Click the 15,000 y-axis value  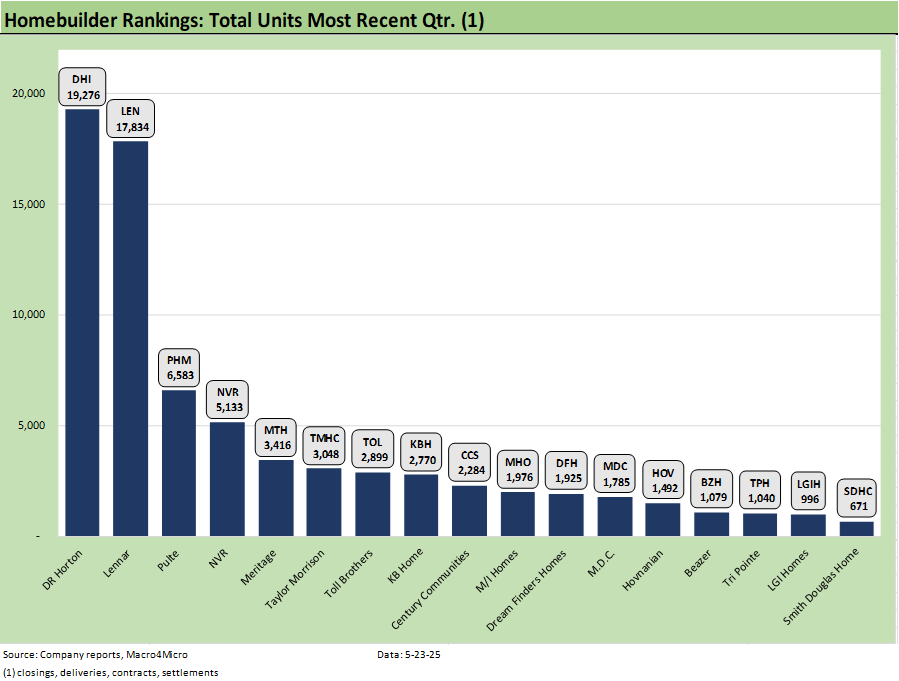pos(29,204)
